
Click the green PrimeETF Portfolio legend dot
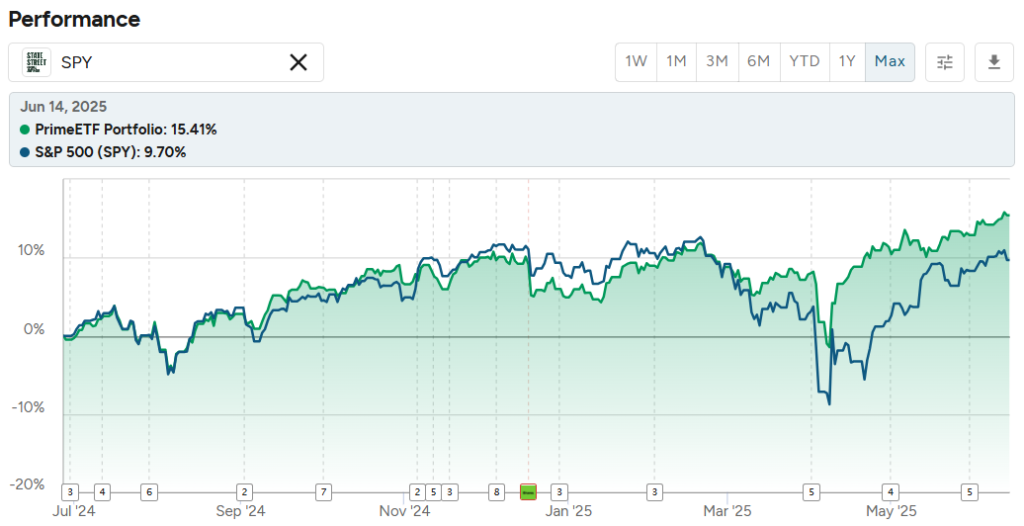coord(25,129)
